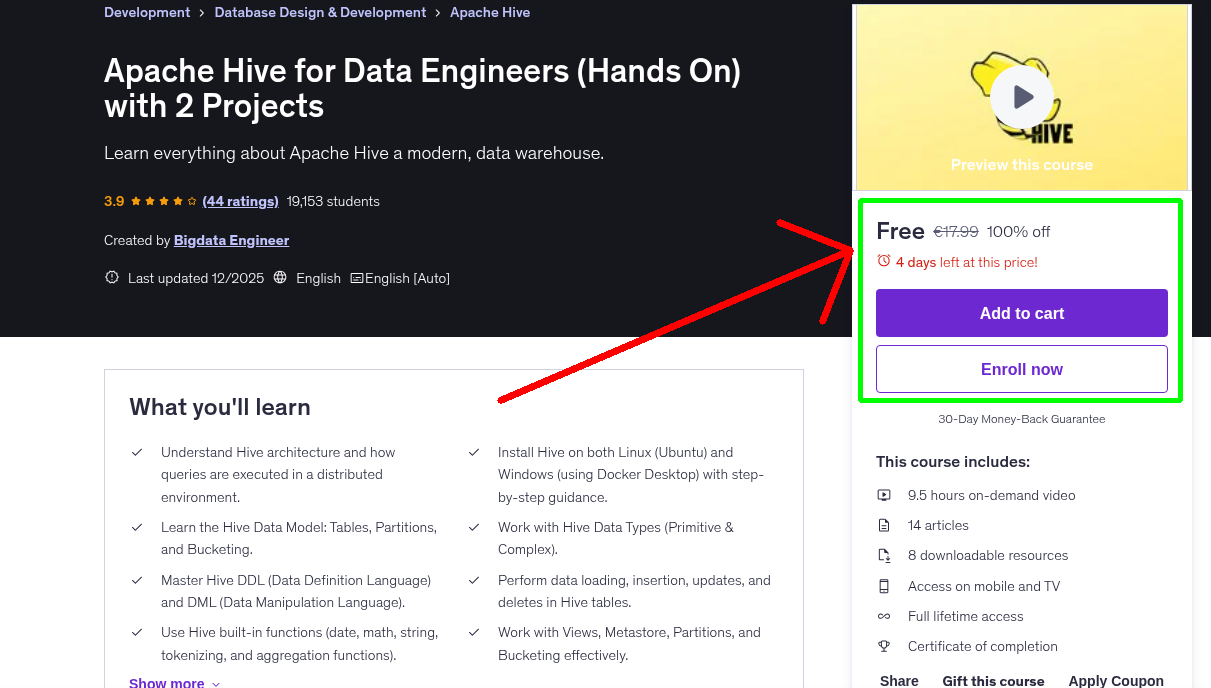Viewport: 1211px width, 688px height.
Task: Click the Enroll now button
Action: pos(1021,369)
